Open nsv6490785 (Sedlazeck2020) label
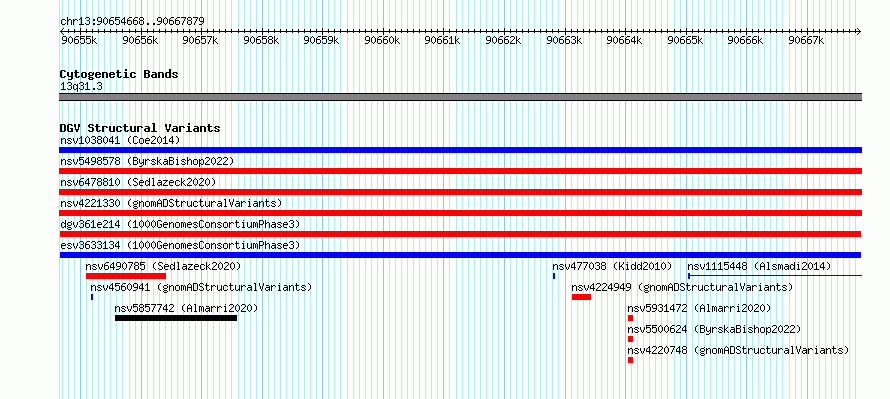890x399 pixels. [x=163, y=266]
